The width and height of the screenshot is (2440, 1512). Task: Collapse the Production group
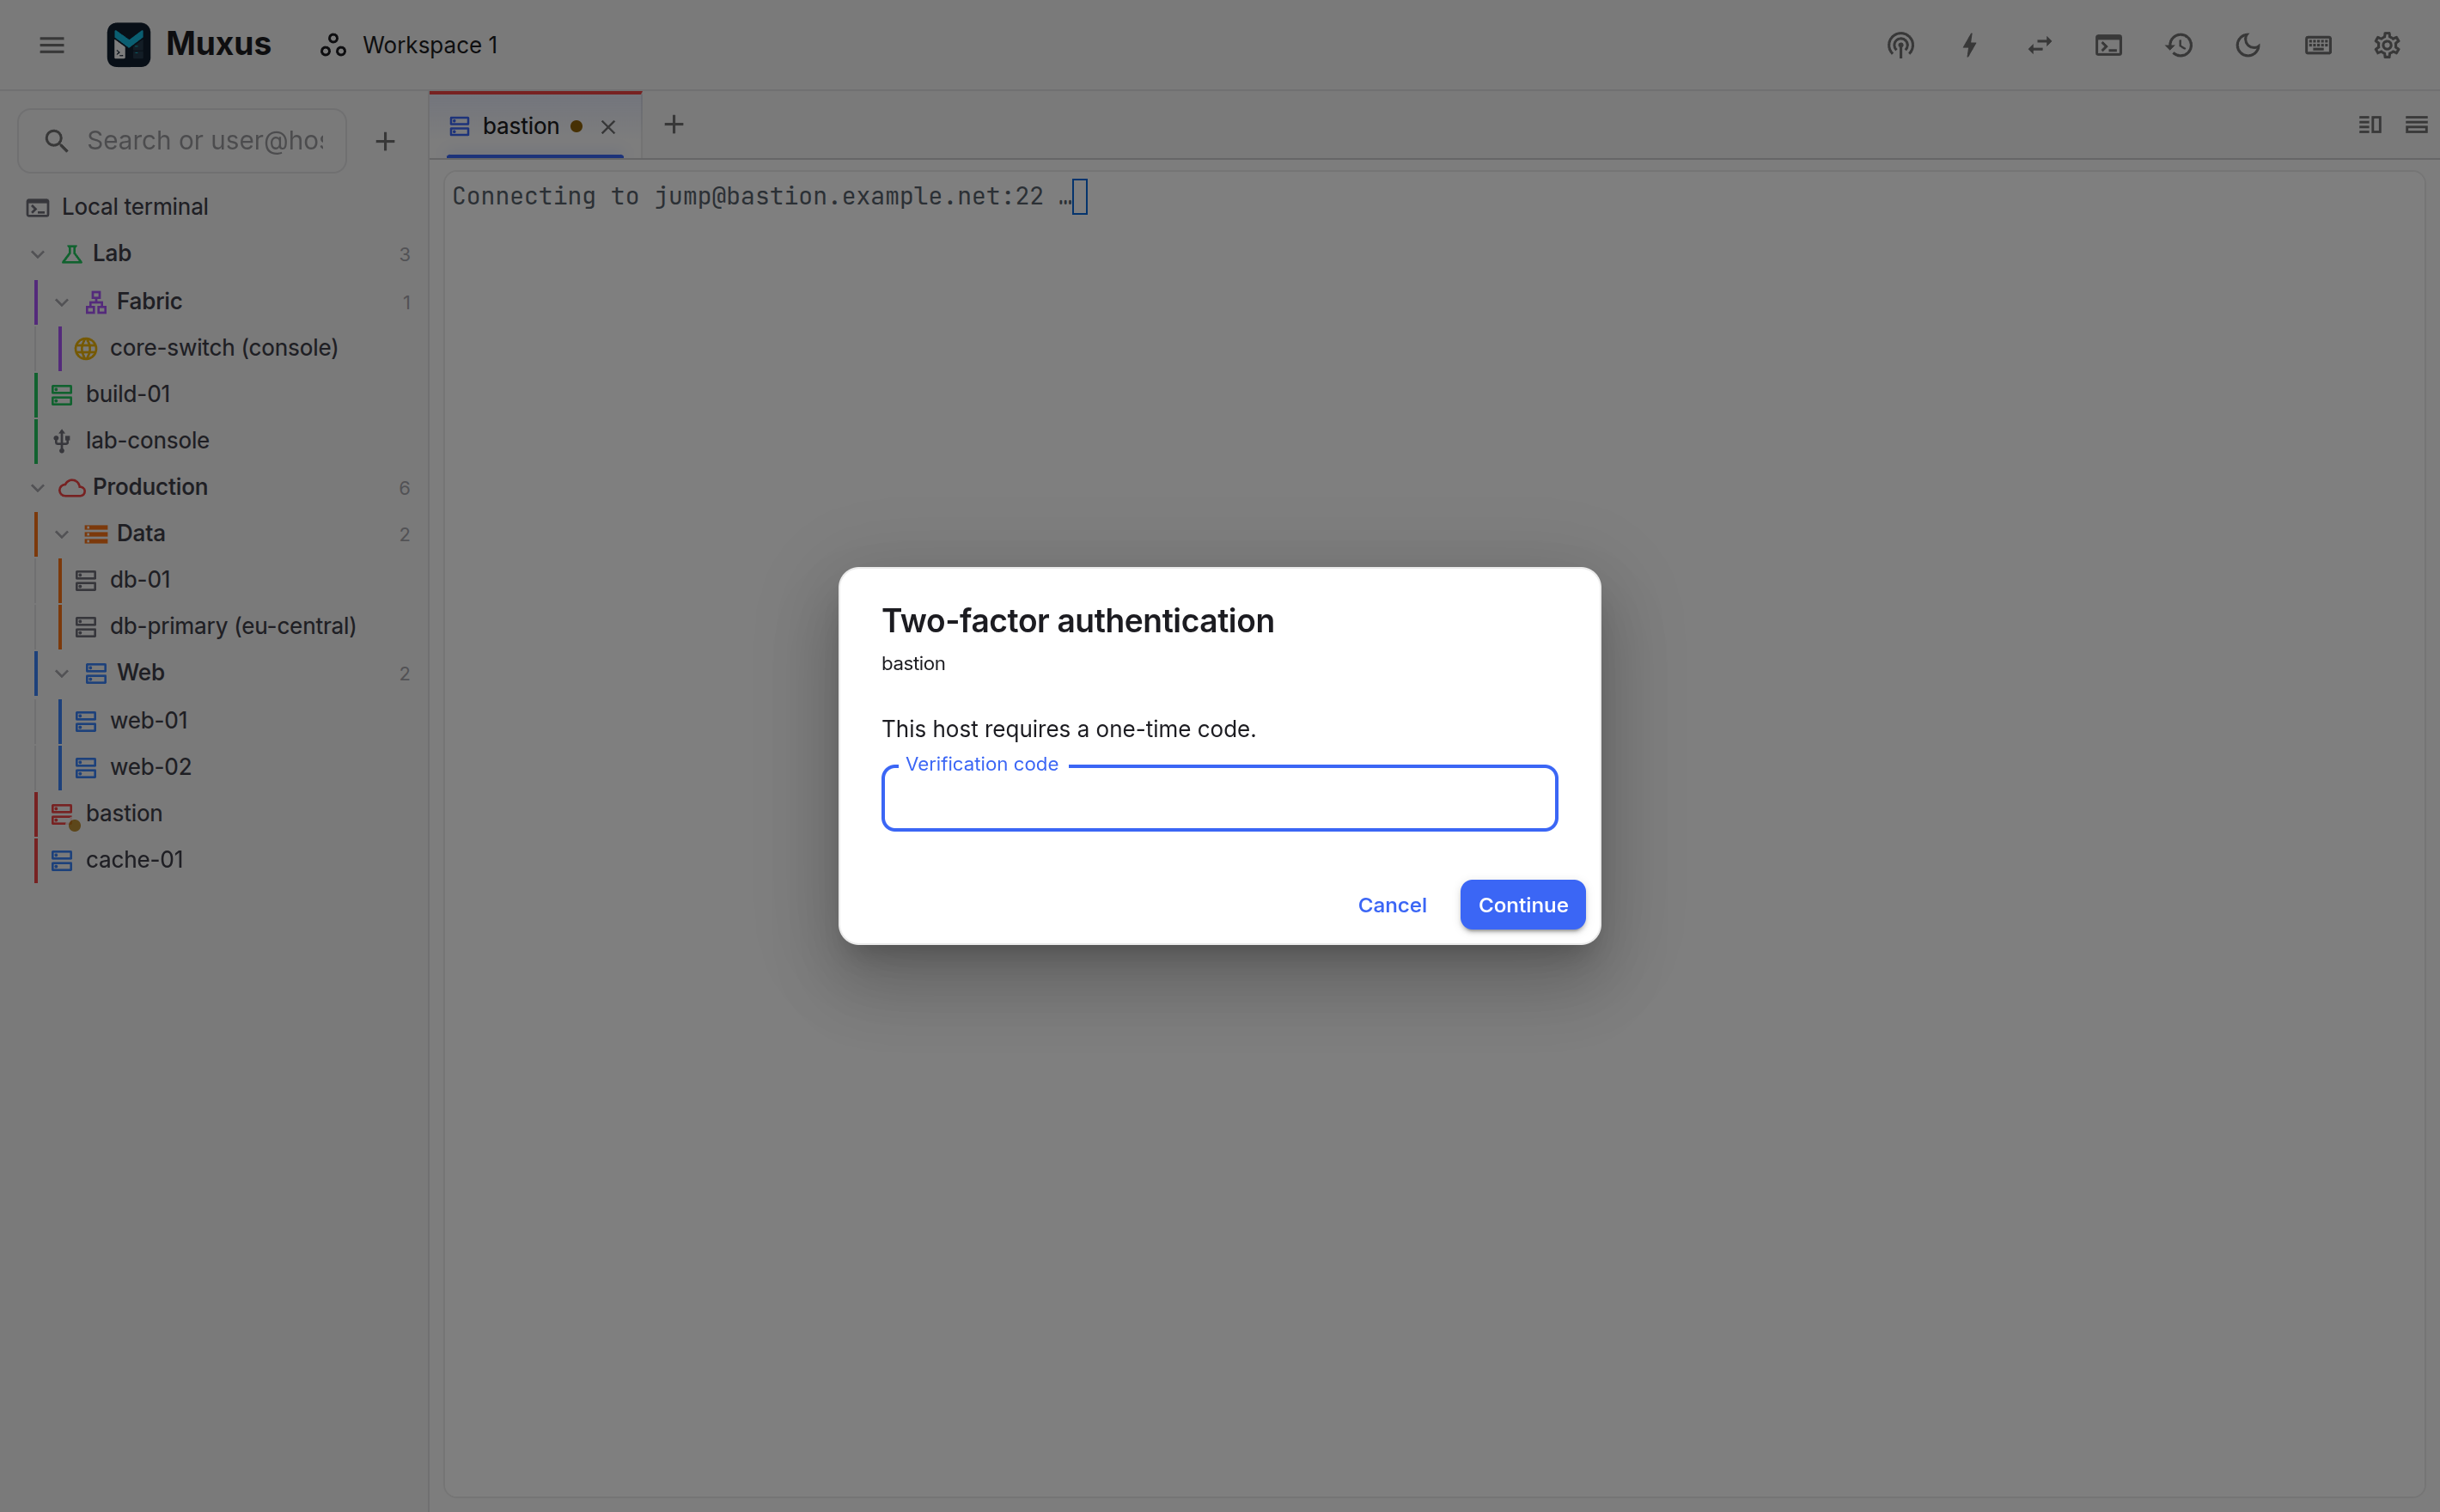point(38,488)
